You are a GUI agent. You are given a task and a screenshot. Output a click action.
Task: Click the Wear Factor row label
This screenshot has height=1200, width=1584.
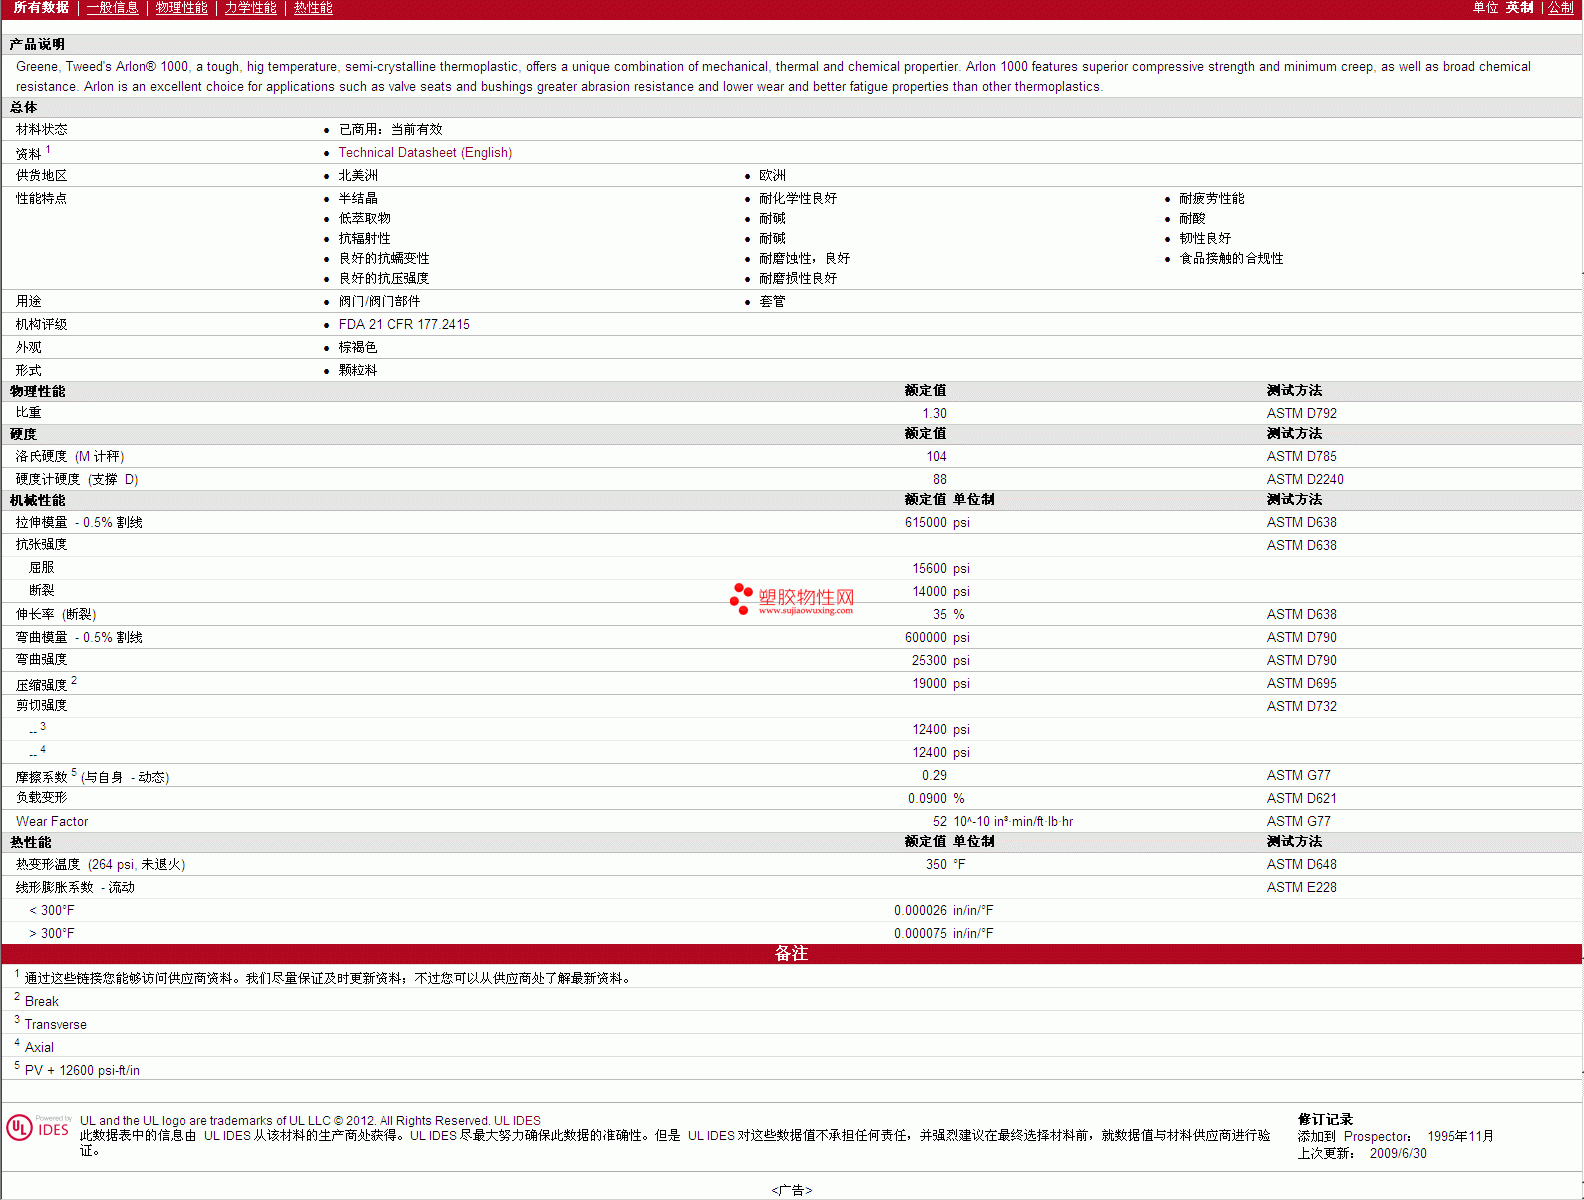click(52, 822)
